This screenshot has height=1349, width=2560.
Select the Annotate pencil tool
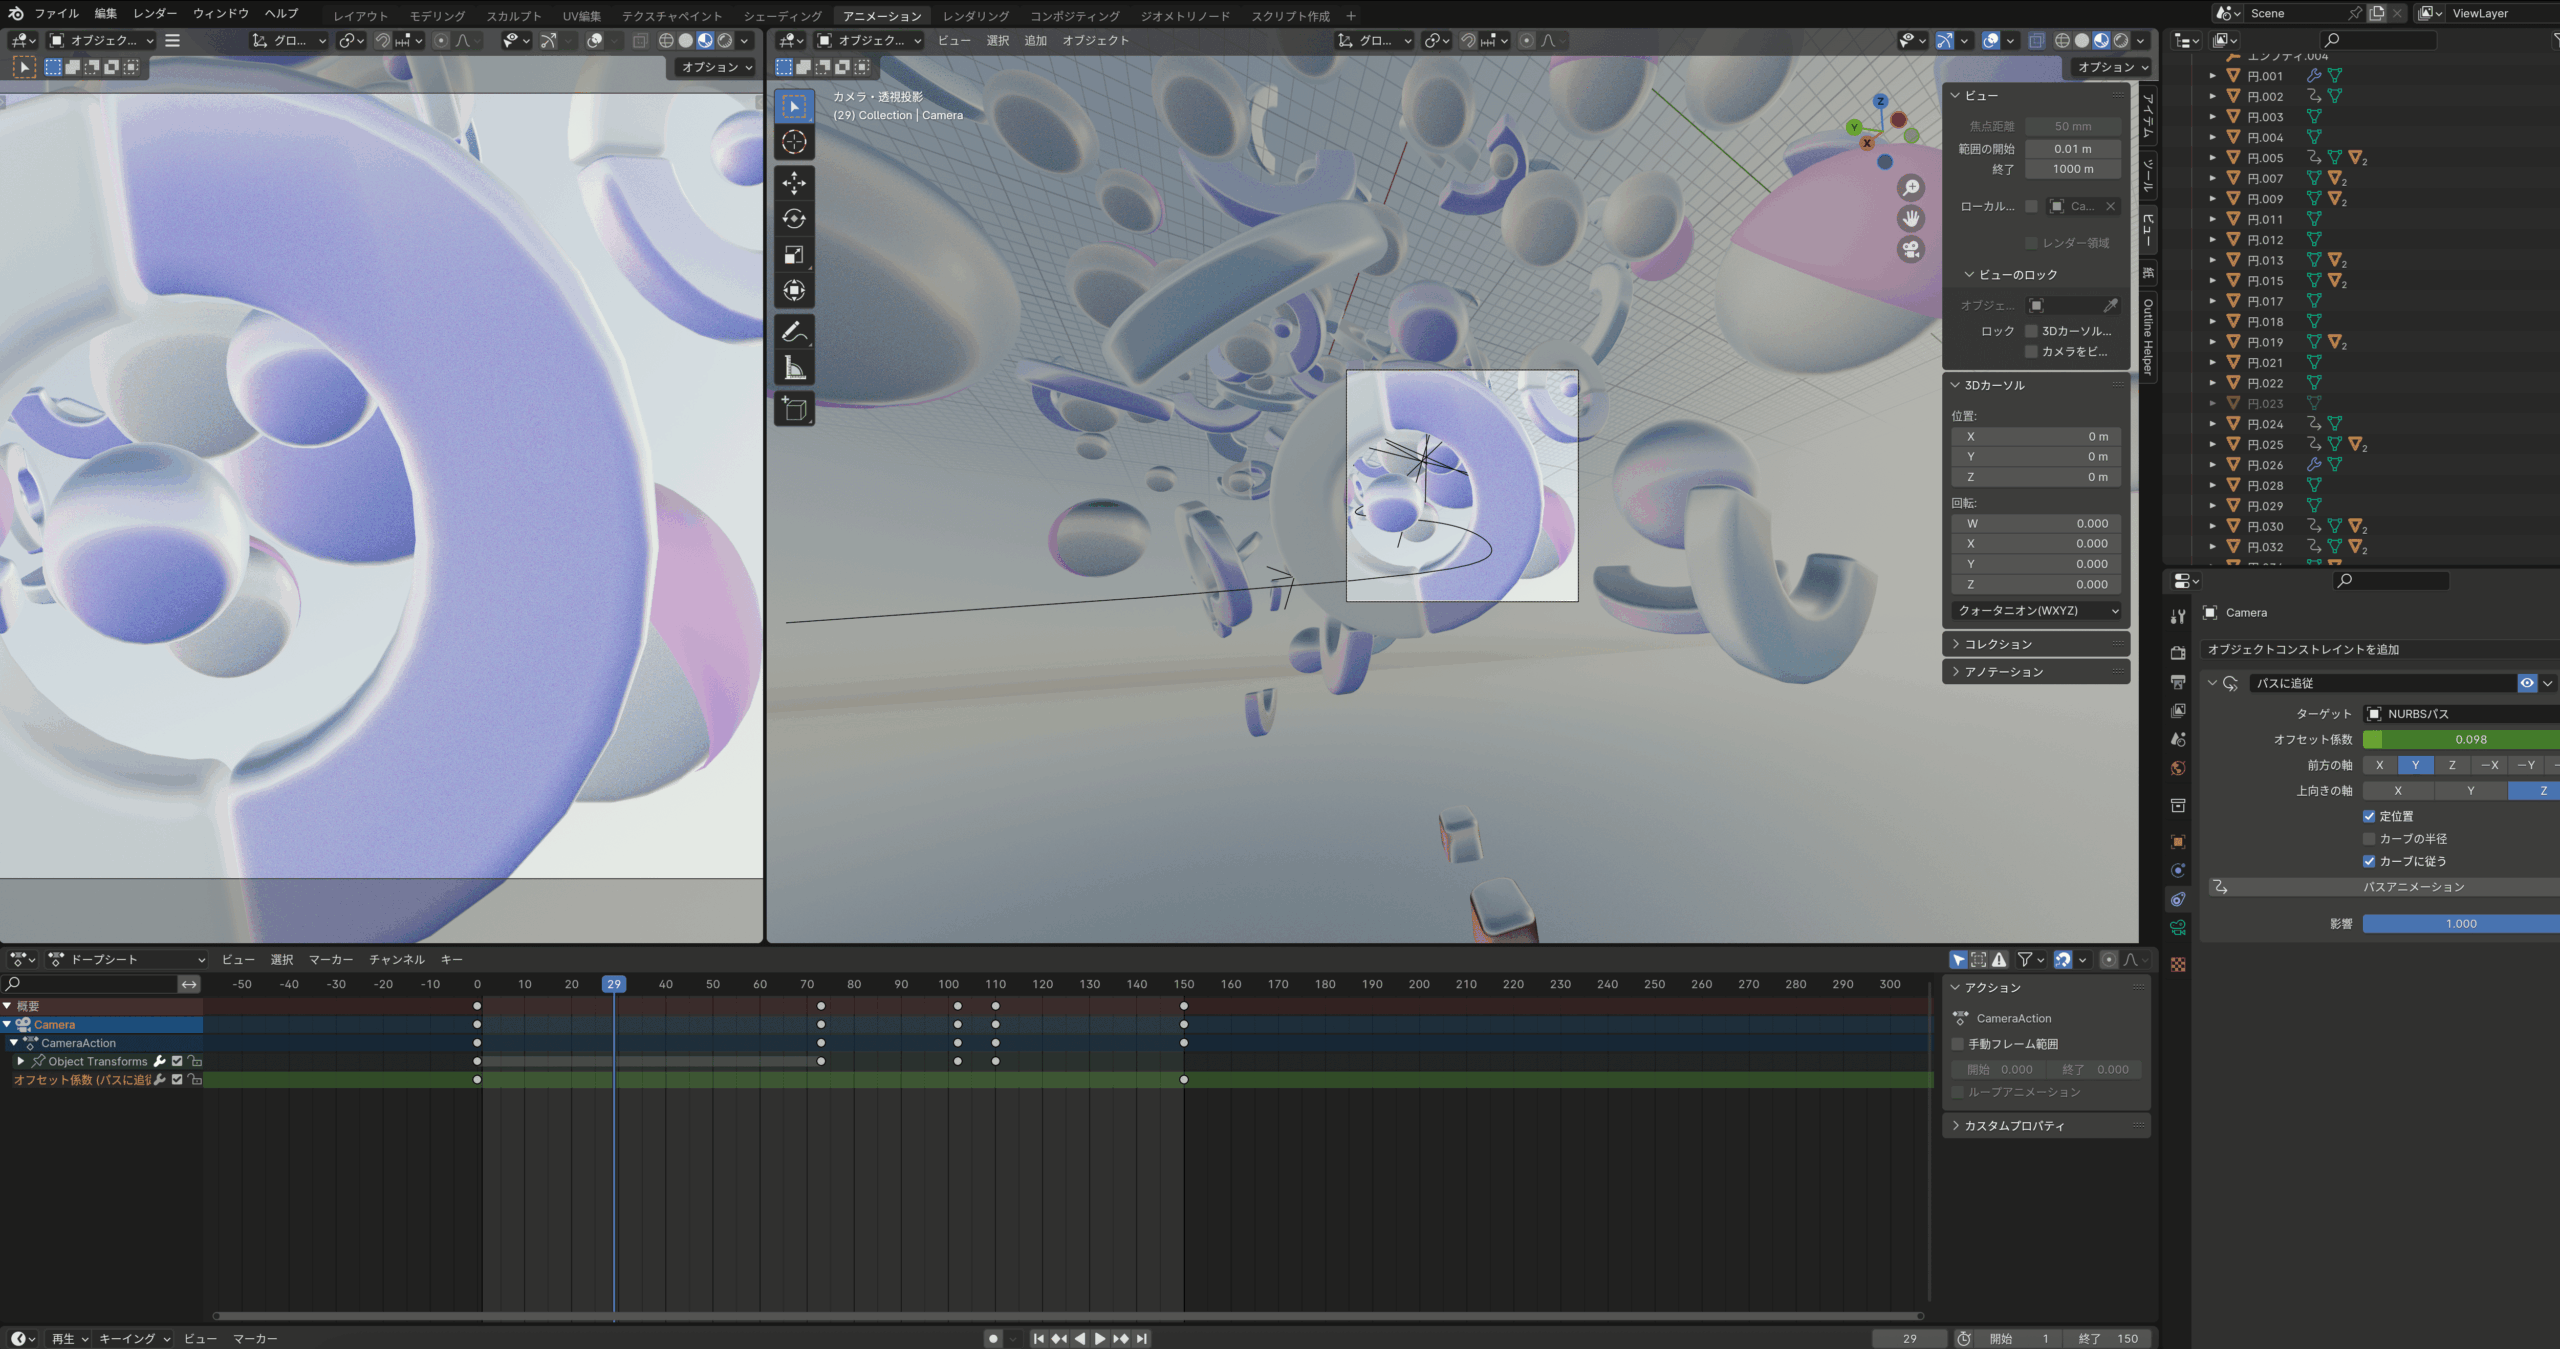[794, 331]
